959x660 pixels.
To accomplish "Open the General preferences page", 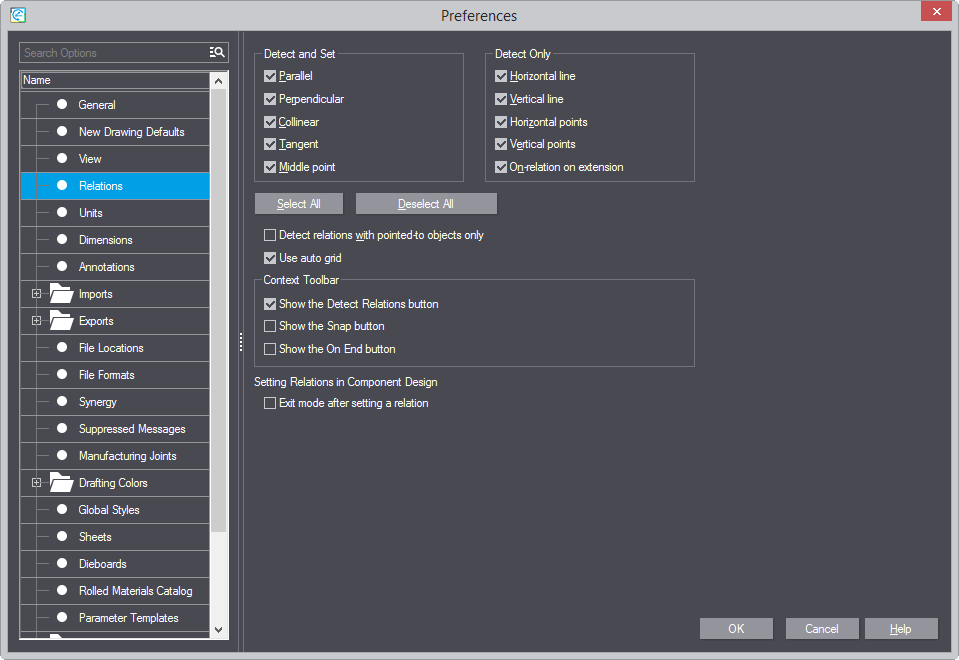I will click(115, 105).
